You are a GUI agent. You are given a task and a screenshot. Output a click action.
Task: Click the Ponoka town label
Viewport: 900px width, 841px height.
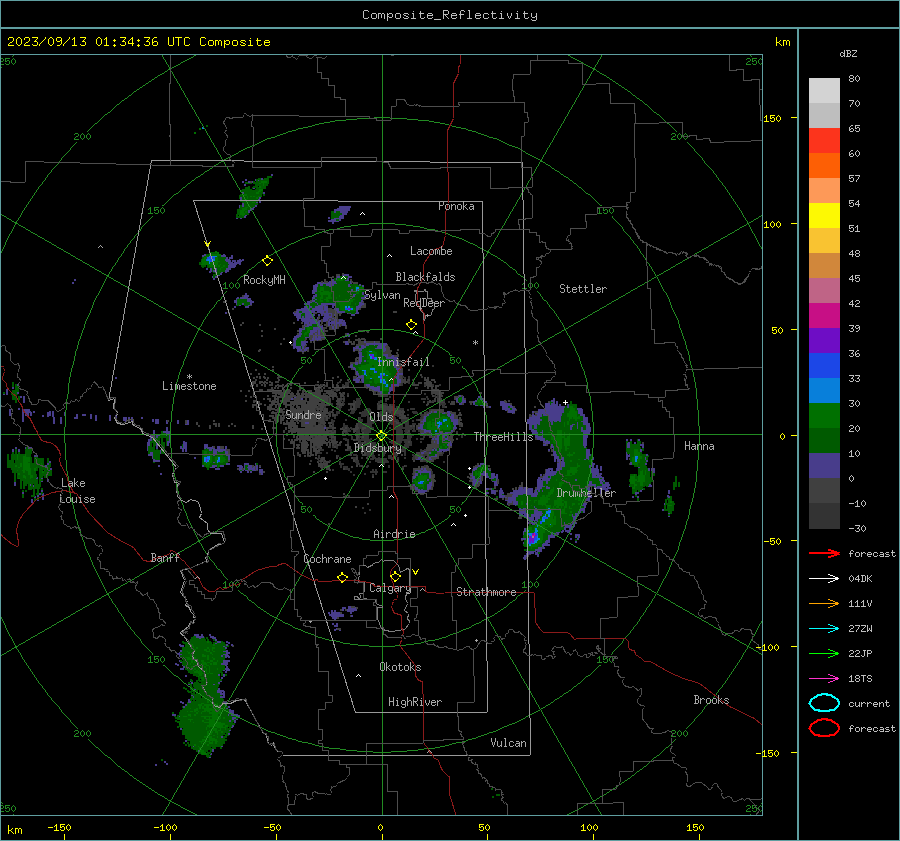[456, 207]
